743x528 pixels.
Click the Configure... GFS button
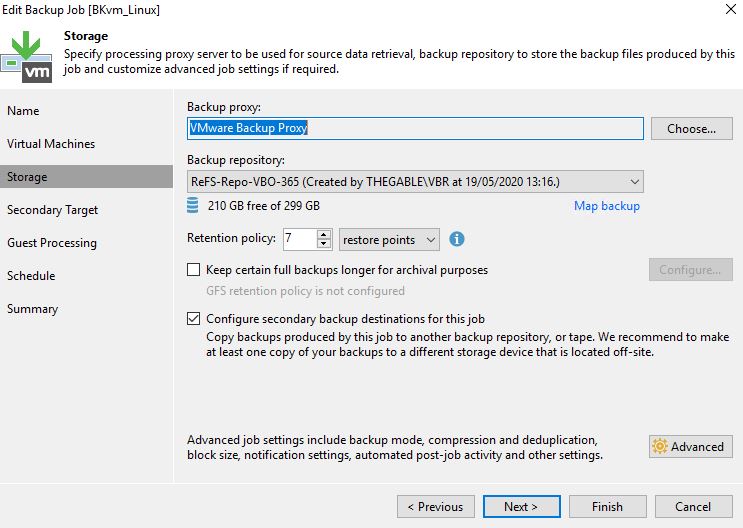690,270
